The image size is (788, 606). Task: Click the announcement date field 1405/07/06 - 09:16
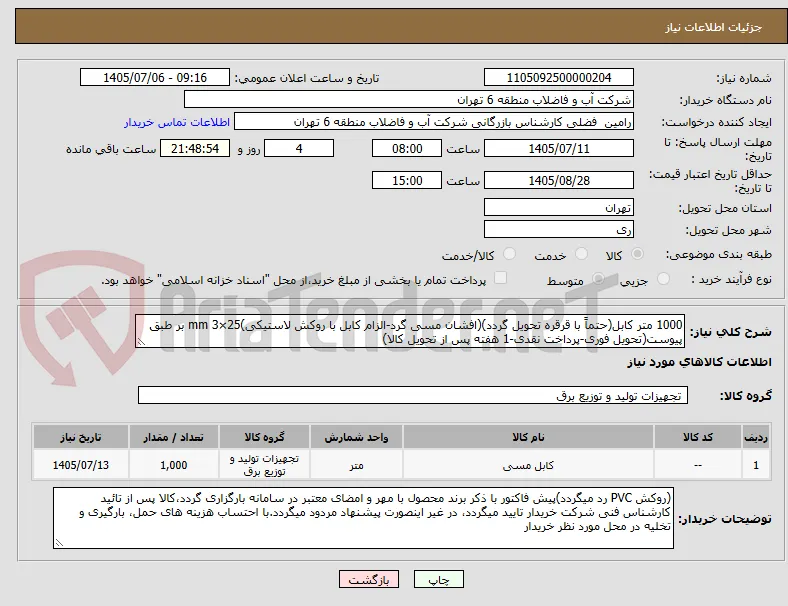(155, 77)
